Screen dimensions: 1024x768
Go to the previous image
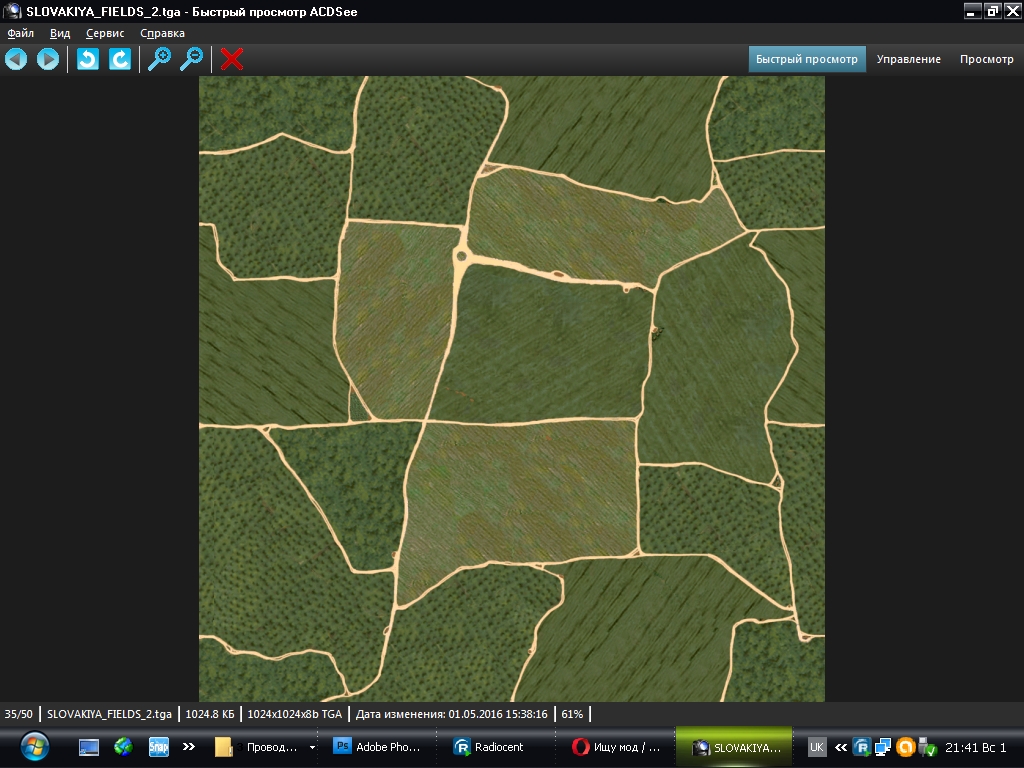[x=16, y=59]
